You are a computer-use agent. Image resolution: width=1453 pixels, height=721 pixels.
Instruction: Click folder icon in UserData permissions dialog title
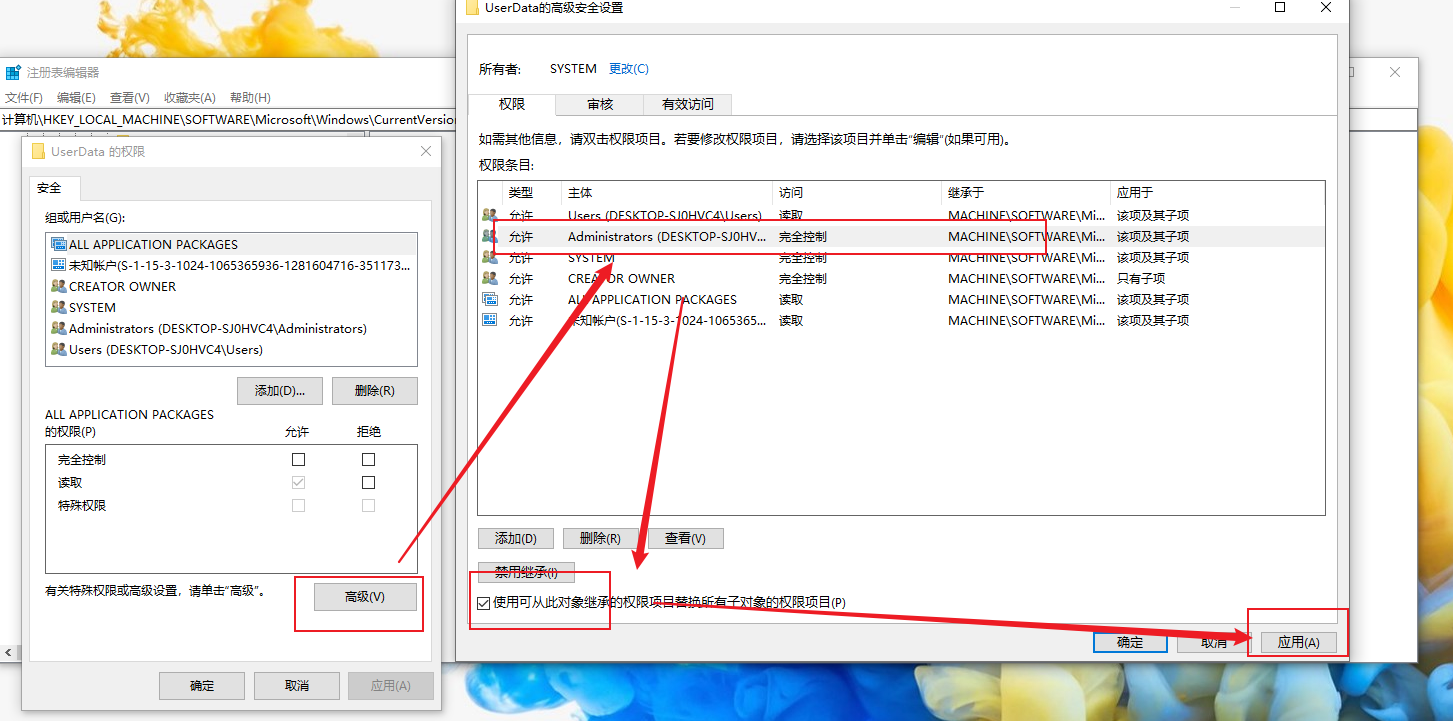(x=39, y=152)
